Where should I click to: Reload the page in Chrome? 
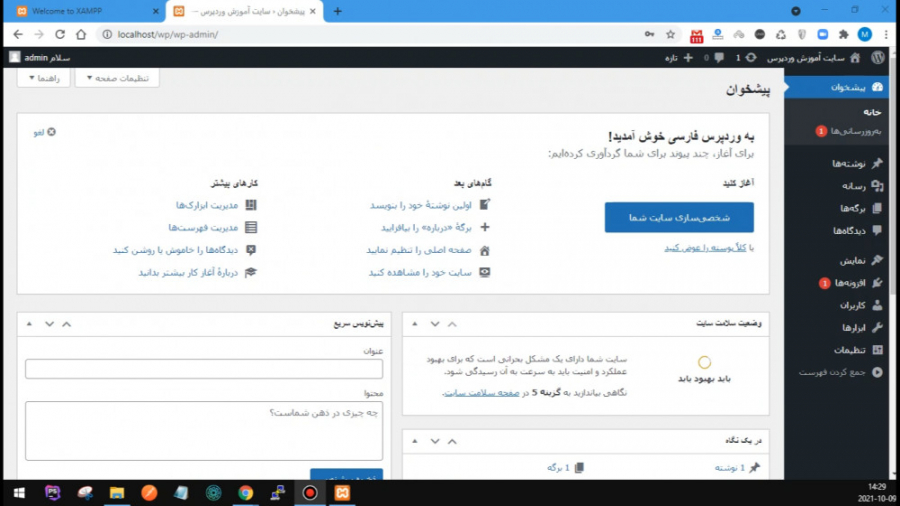coord(60,34)
